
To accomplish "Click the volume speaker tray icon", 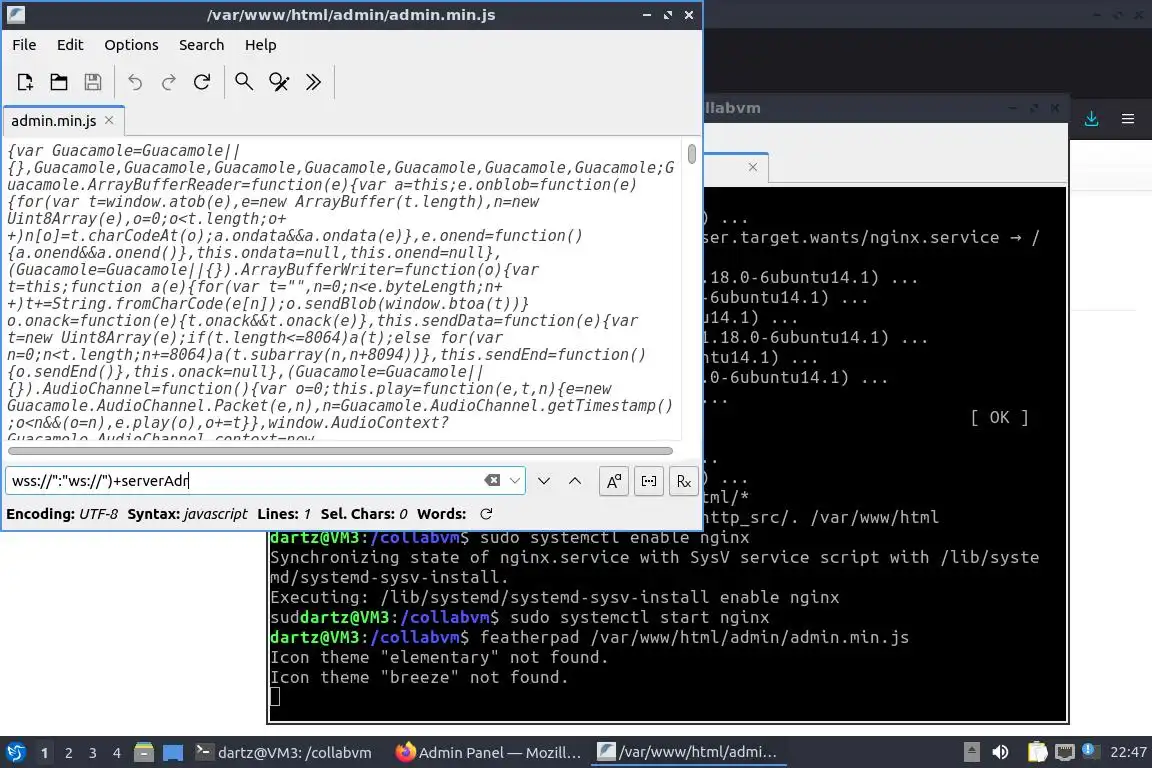I will coord(1001,752).
